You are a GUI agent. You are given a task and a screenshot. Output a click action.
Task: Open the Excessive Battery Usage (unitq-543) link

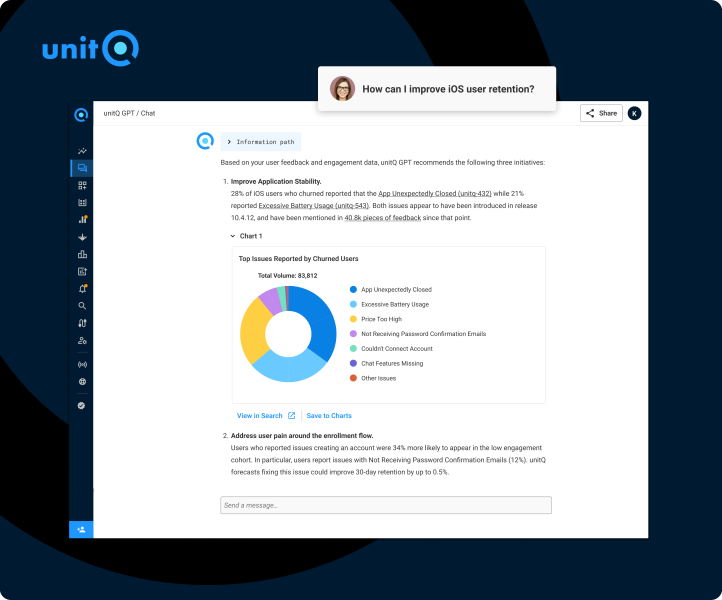[x=314, y=205]
